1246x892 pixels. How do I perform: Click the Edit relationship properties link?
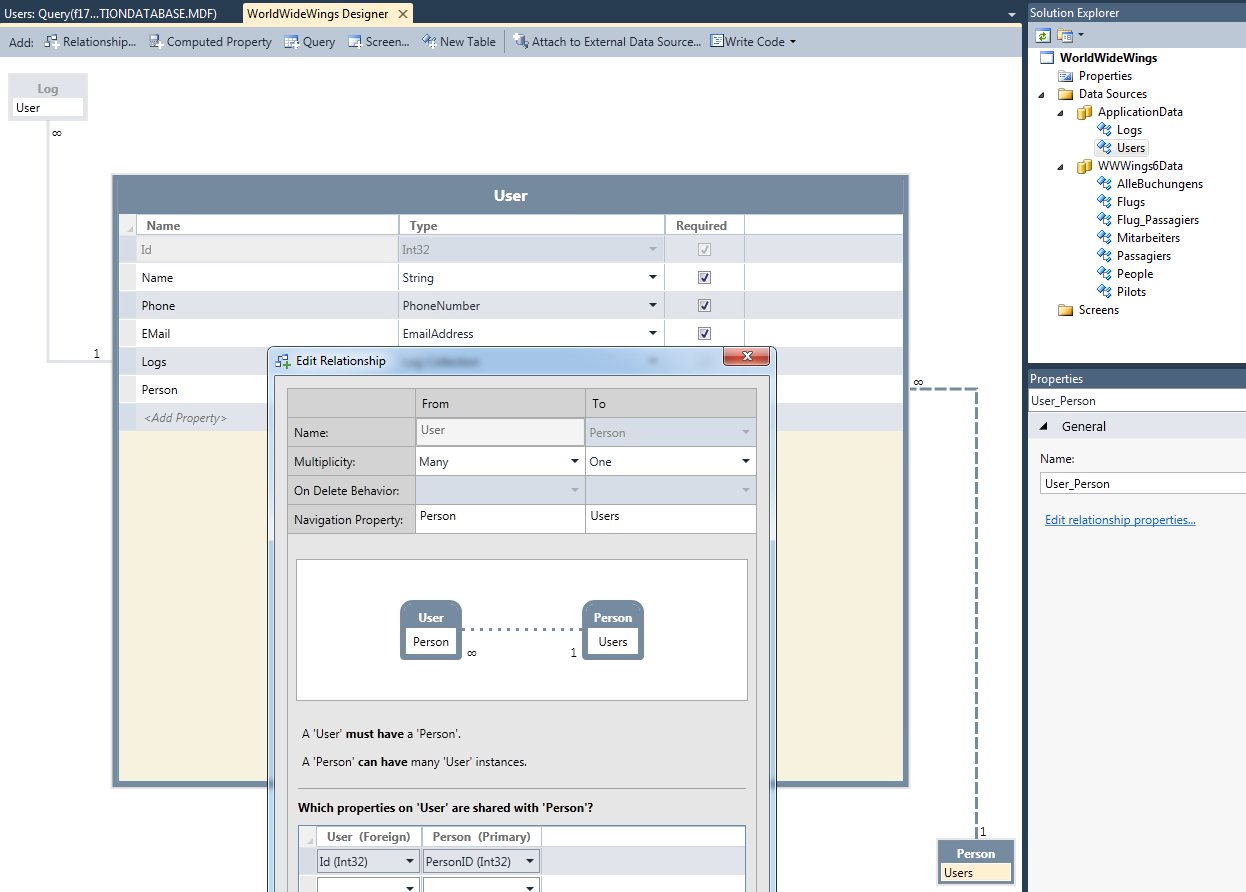click(x=1120, y=520)
